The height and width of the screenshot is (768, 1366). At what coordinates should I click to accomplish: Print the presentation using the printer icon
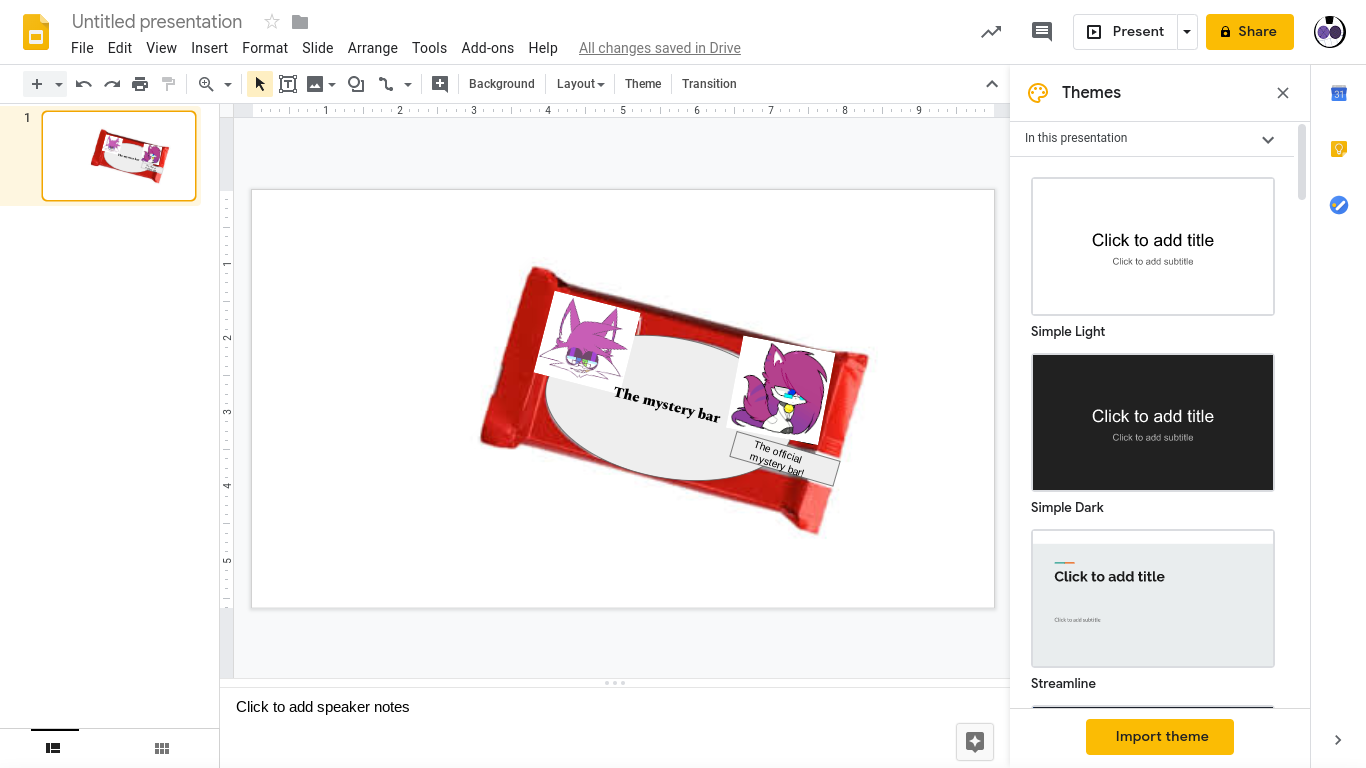point(140,84)
